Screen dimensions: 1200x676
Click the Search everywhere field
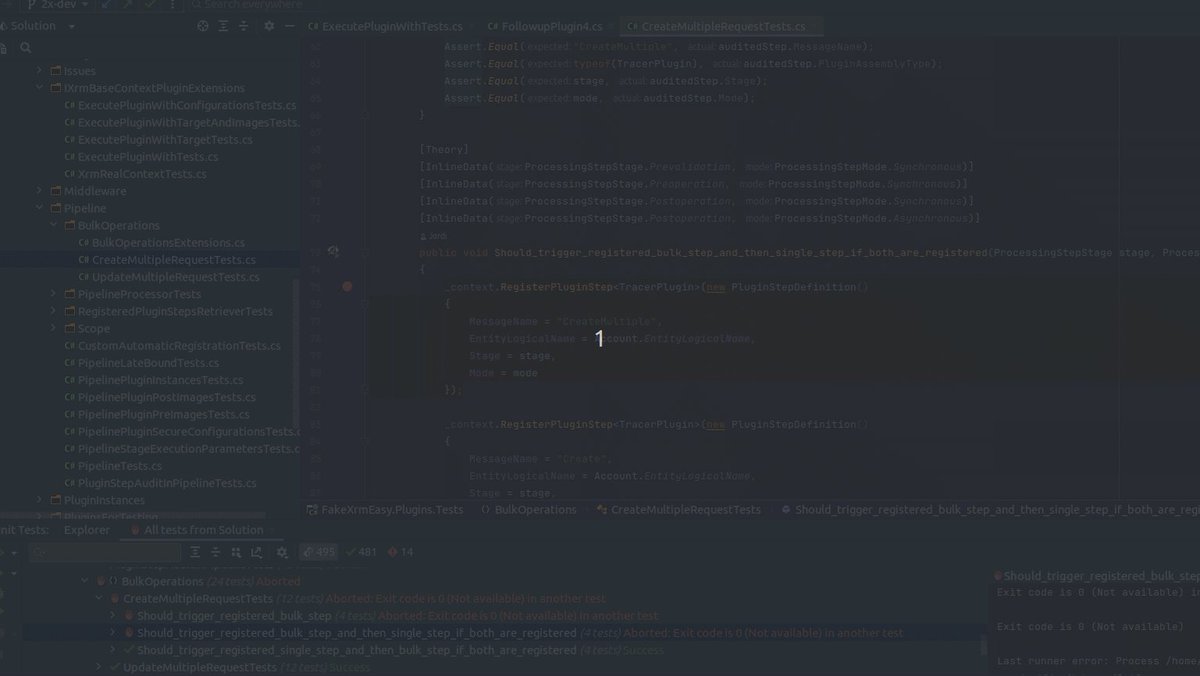(x=253, y=5)
